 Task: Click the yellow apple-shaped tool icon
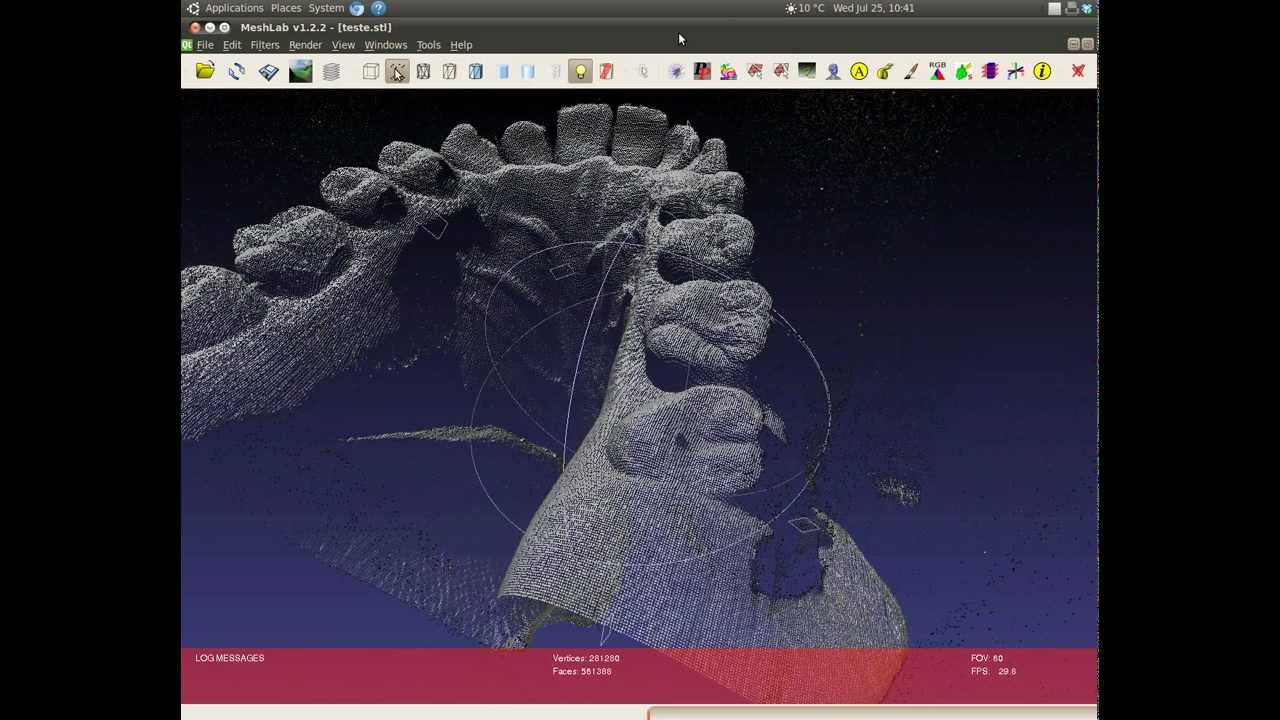[885, 71]
